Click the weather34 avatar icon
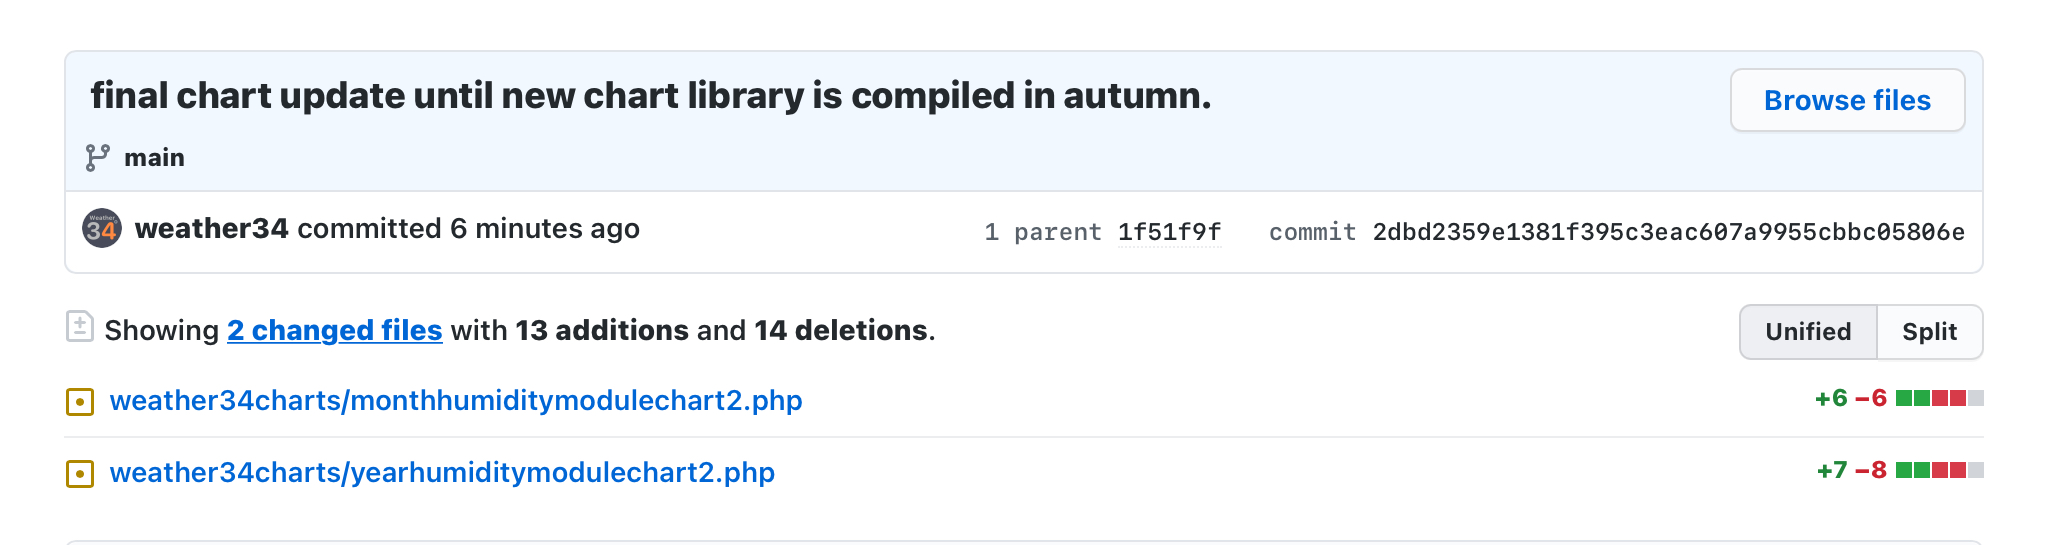 click(x=102, y=229)
